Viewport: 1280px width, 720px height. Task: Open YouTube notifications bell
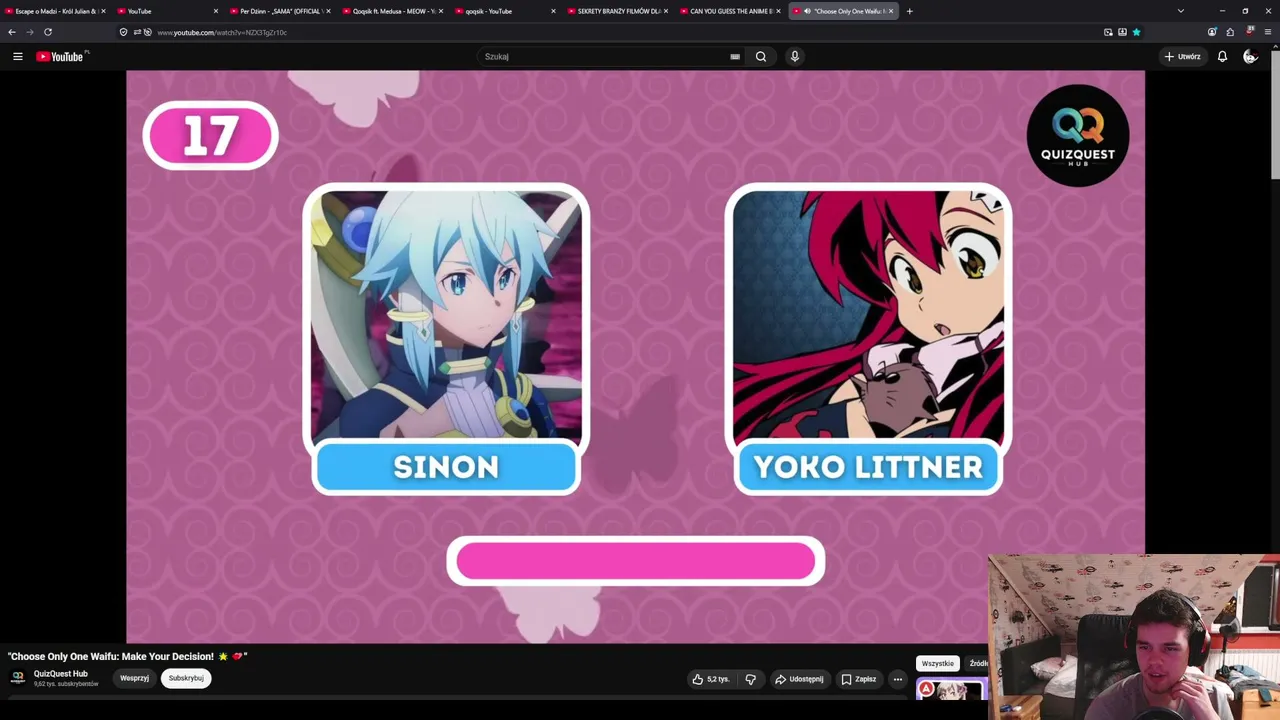pos(1222,57)
